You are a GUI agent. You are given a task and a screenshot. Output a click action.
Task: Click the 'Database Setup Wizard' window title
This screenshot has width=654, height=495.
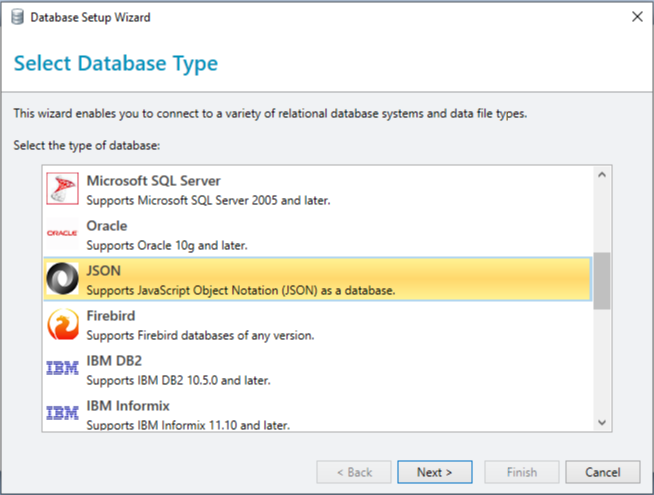pos(90,18)
